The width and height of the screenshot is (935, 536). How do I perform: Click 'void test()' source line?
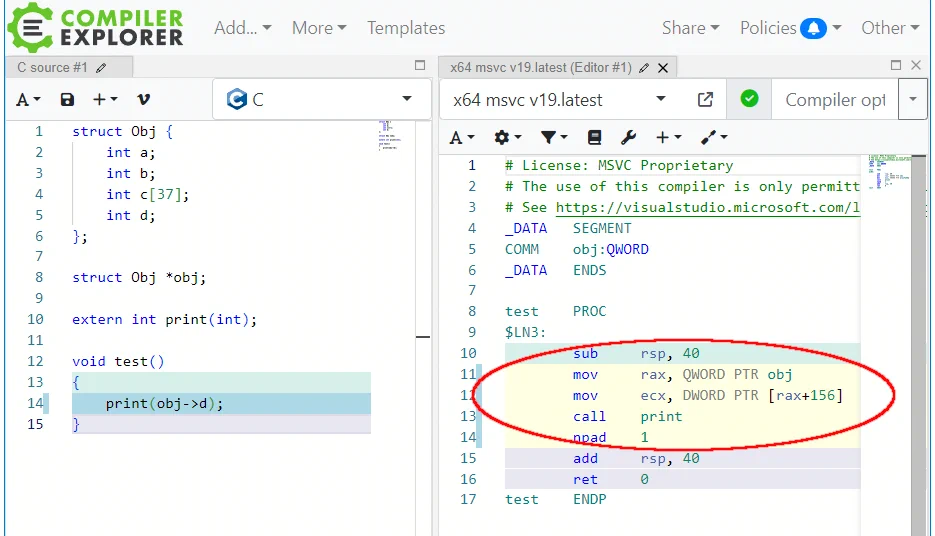point(118,361)
